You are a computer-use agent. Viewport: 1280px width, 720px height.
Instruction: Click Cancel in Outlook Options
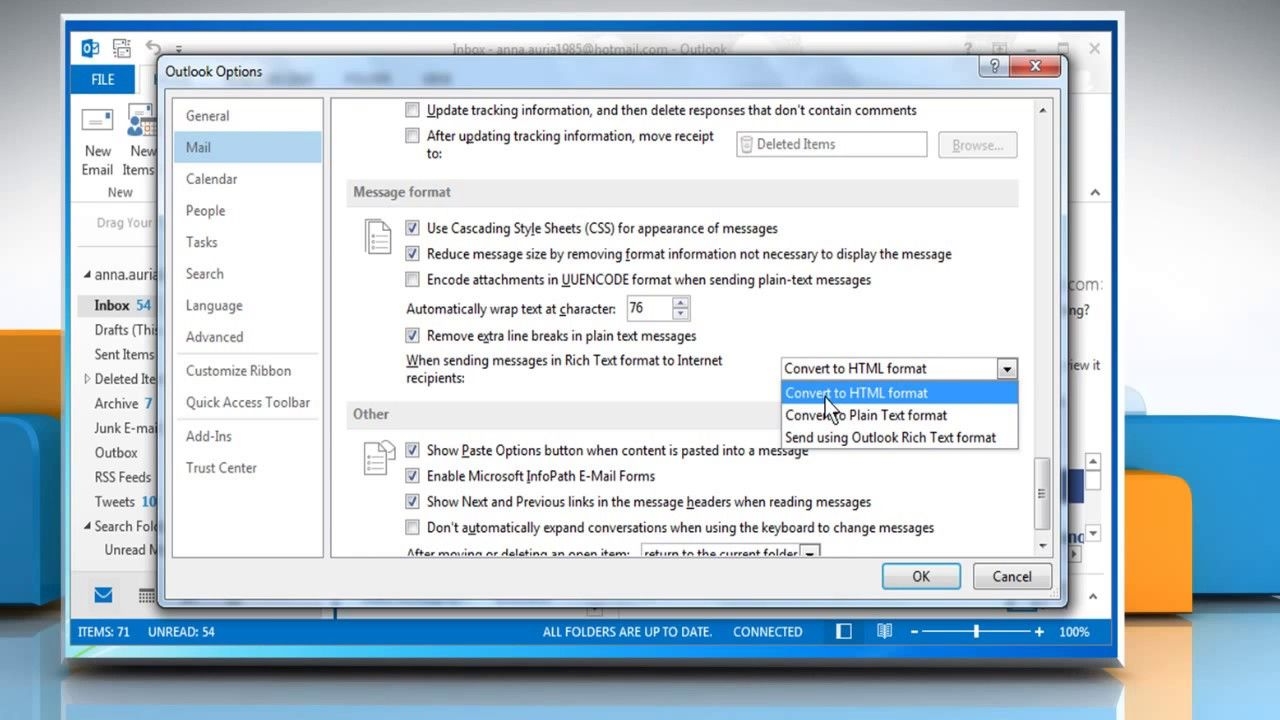click(x=1012, y=576)
